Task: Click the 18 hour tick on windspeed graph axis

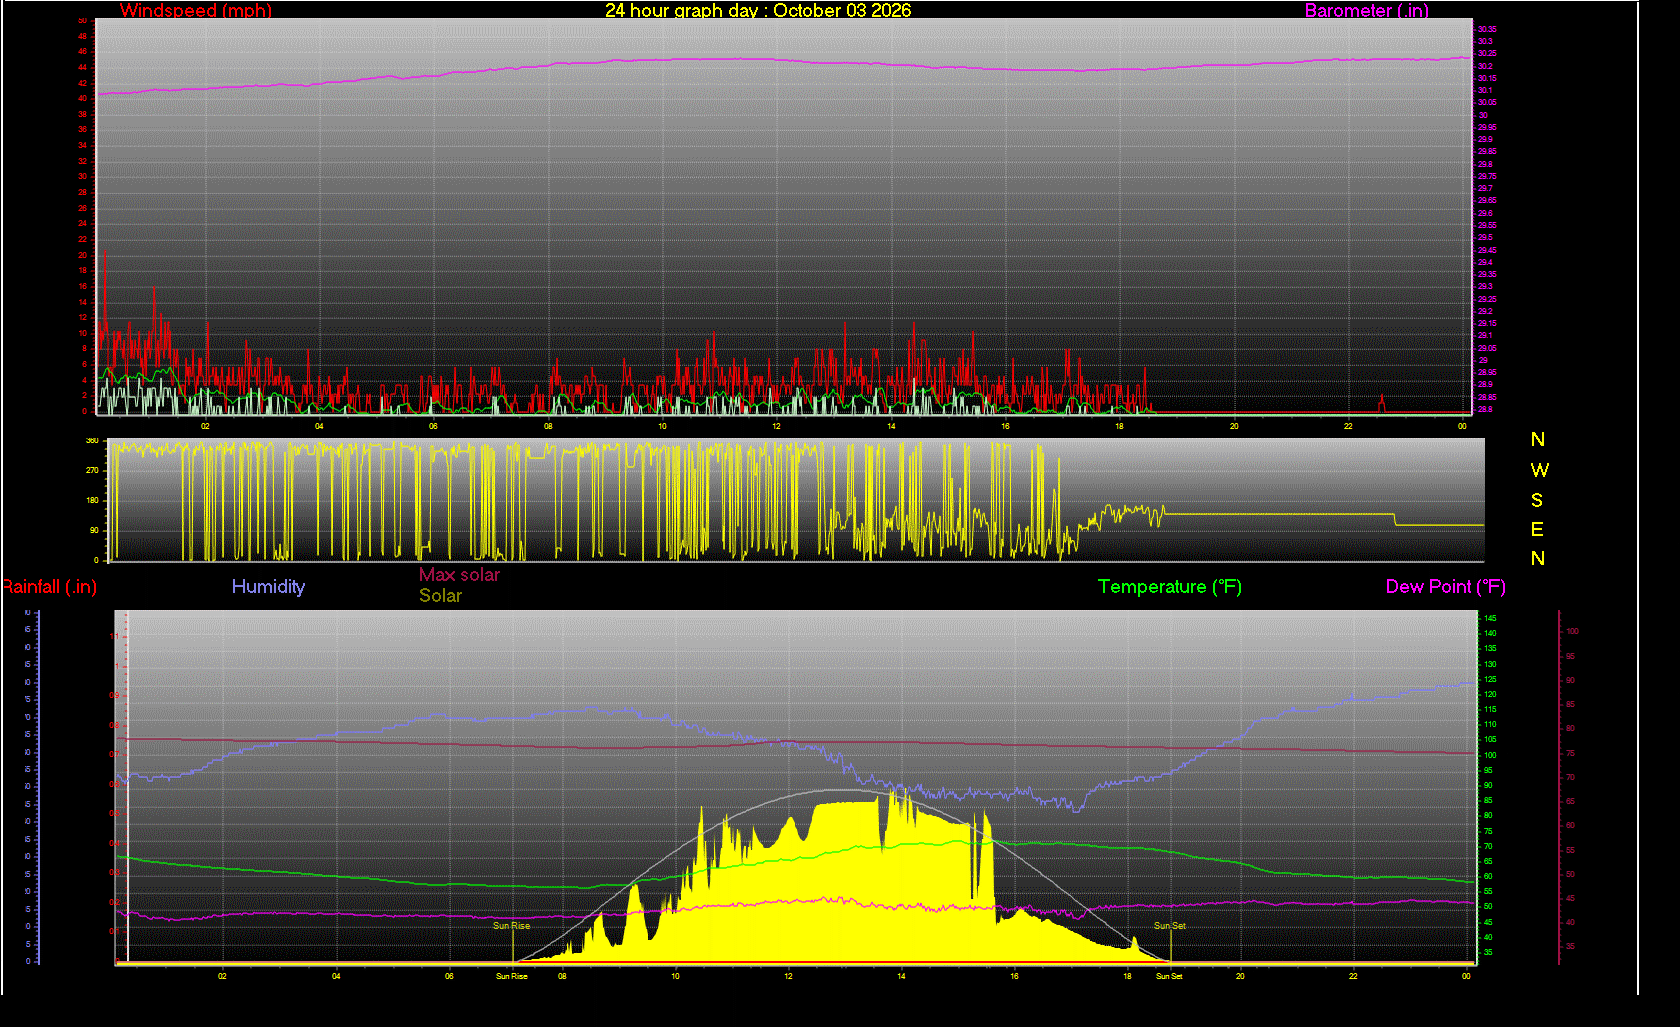Action: click(x=1119, y=426)
